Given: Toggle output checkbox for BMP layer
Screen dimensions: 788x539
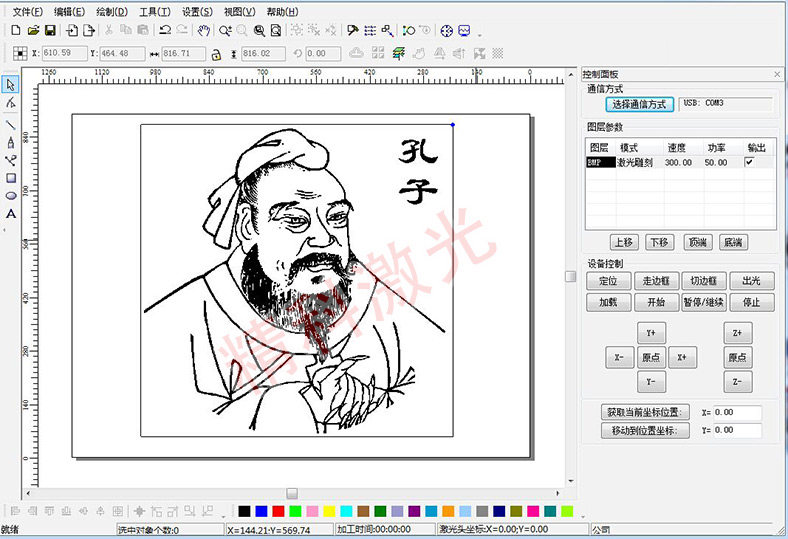Looking at the screenshot, I should pos(749,162).
